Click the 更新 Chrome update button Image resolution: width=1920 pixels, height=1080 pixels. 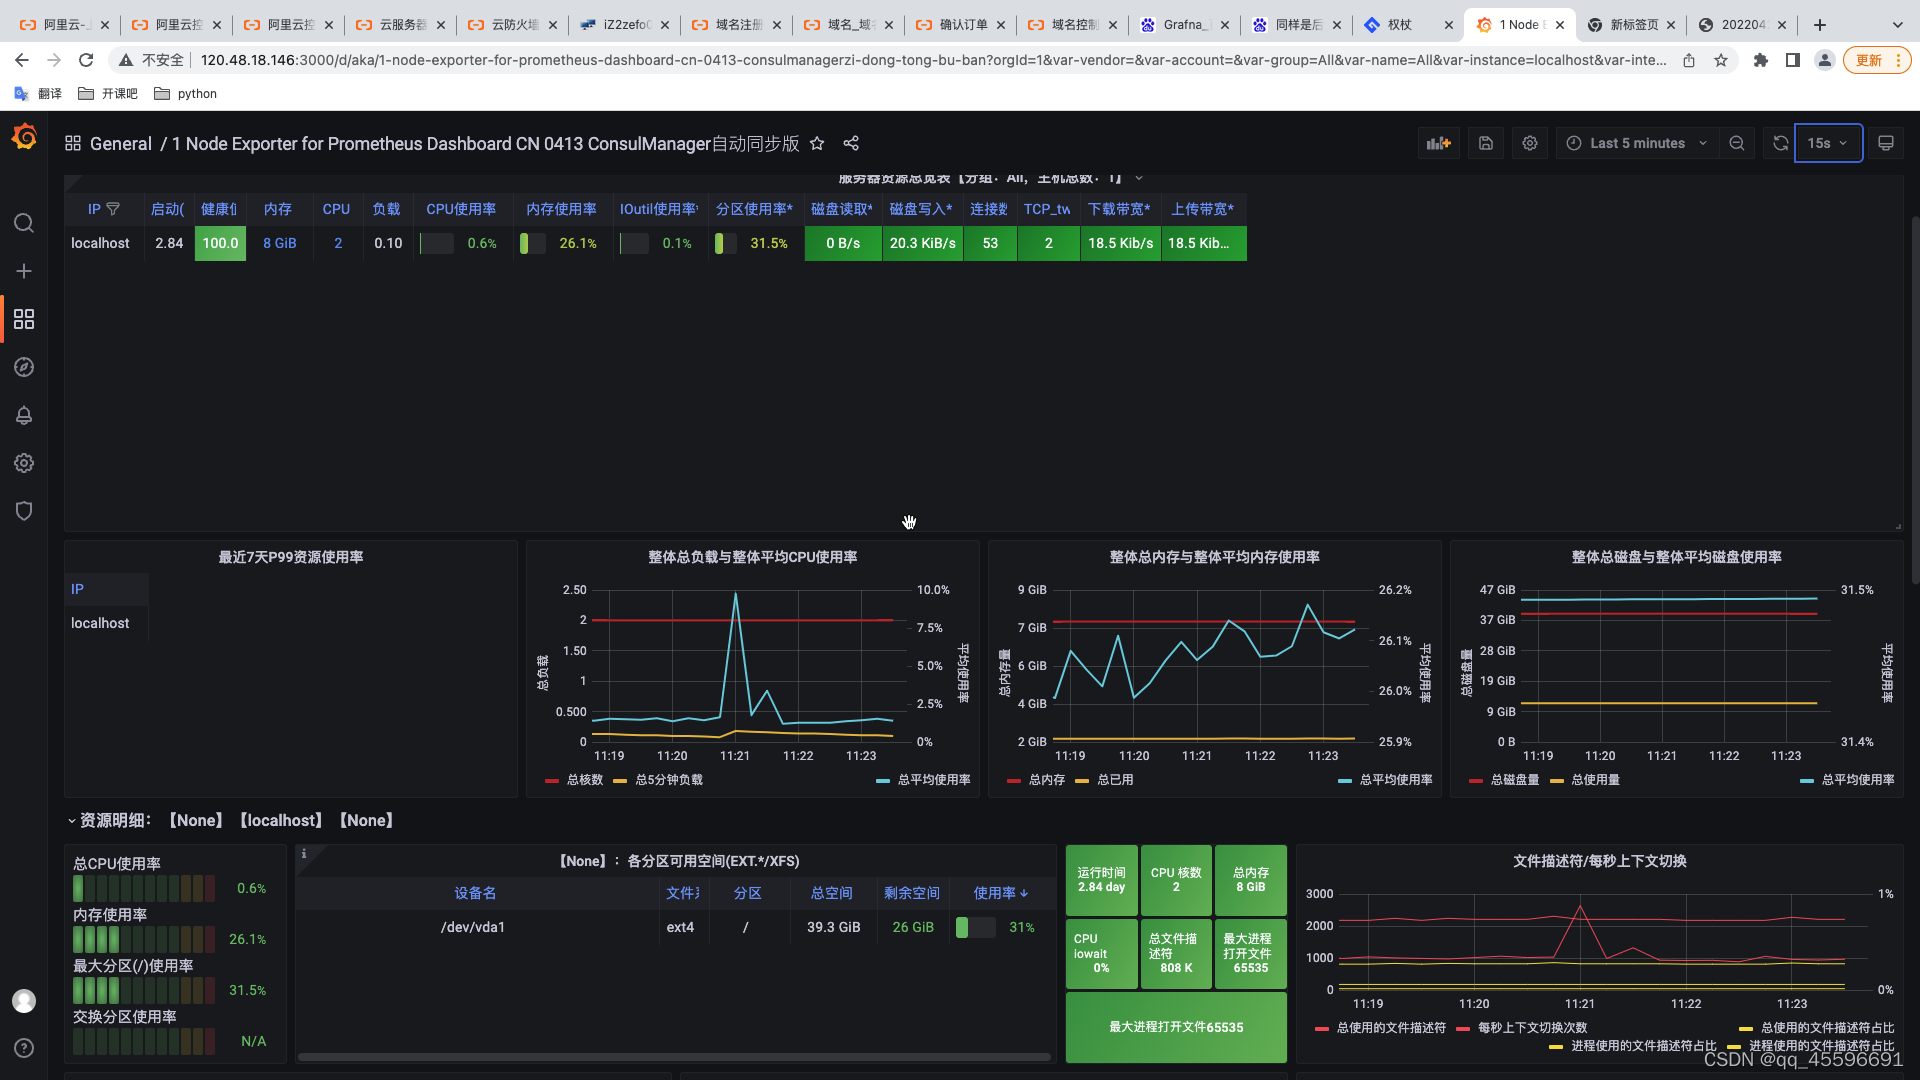1877,60
